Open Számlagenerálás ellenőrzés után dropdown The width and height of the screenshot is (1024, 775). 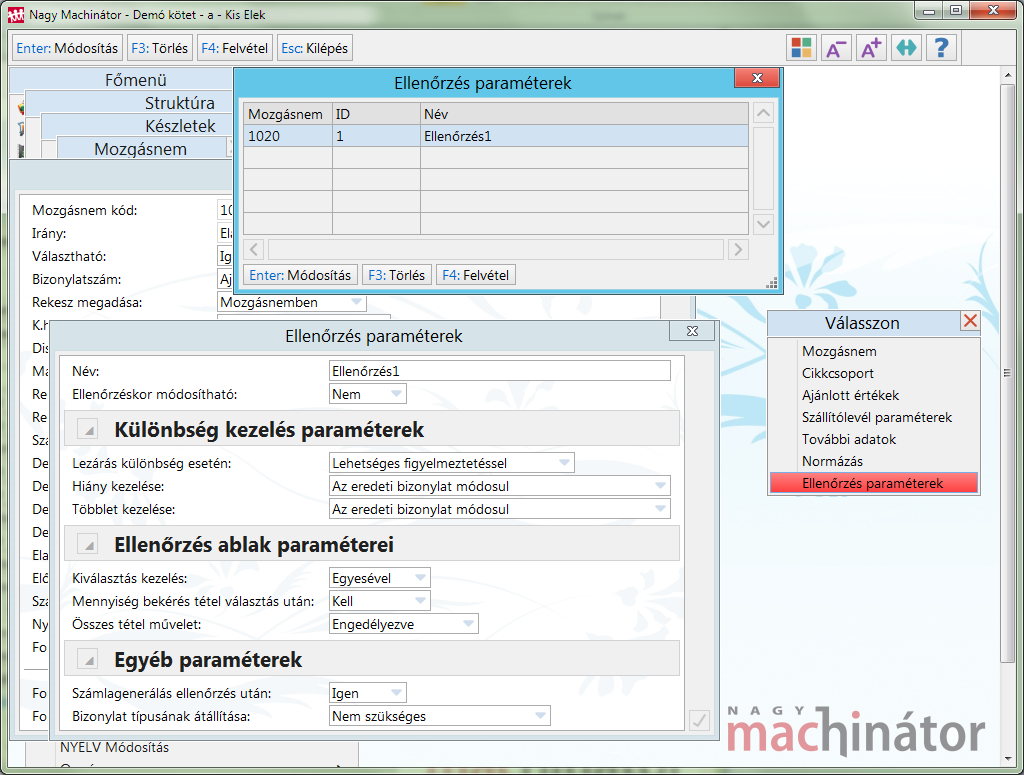tap(368, 693)
